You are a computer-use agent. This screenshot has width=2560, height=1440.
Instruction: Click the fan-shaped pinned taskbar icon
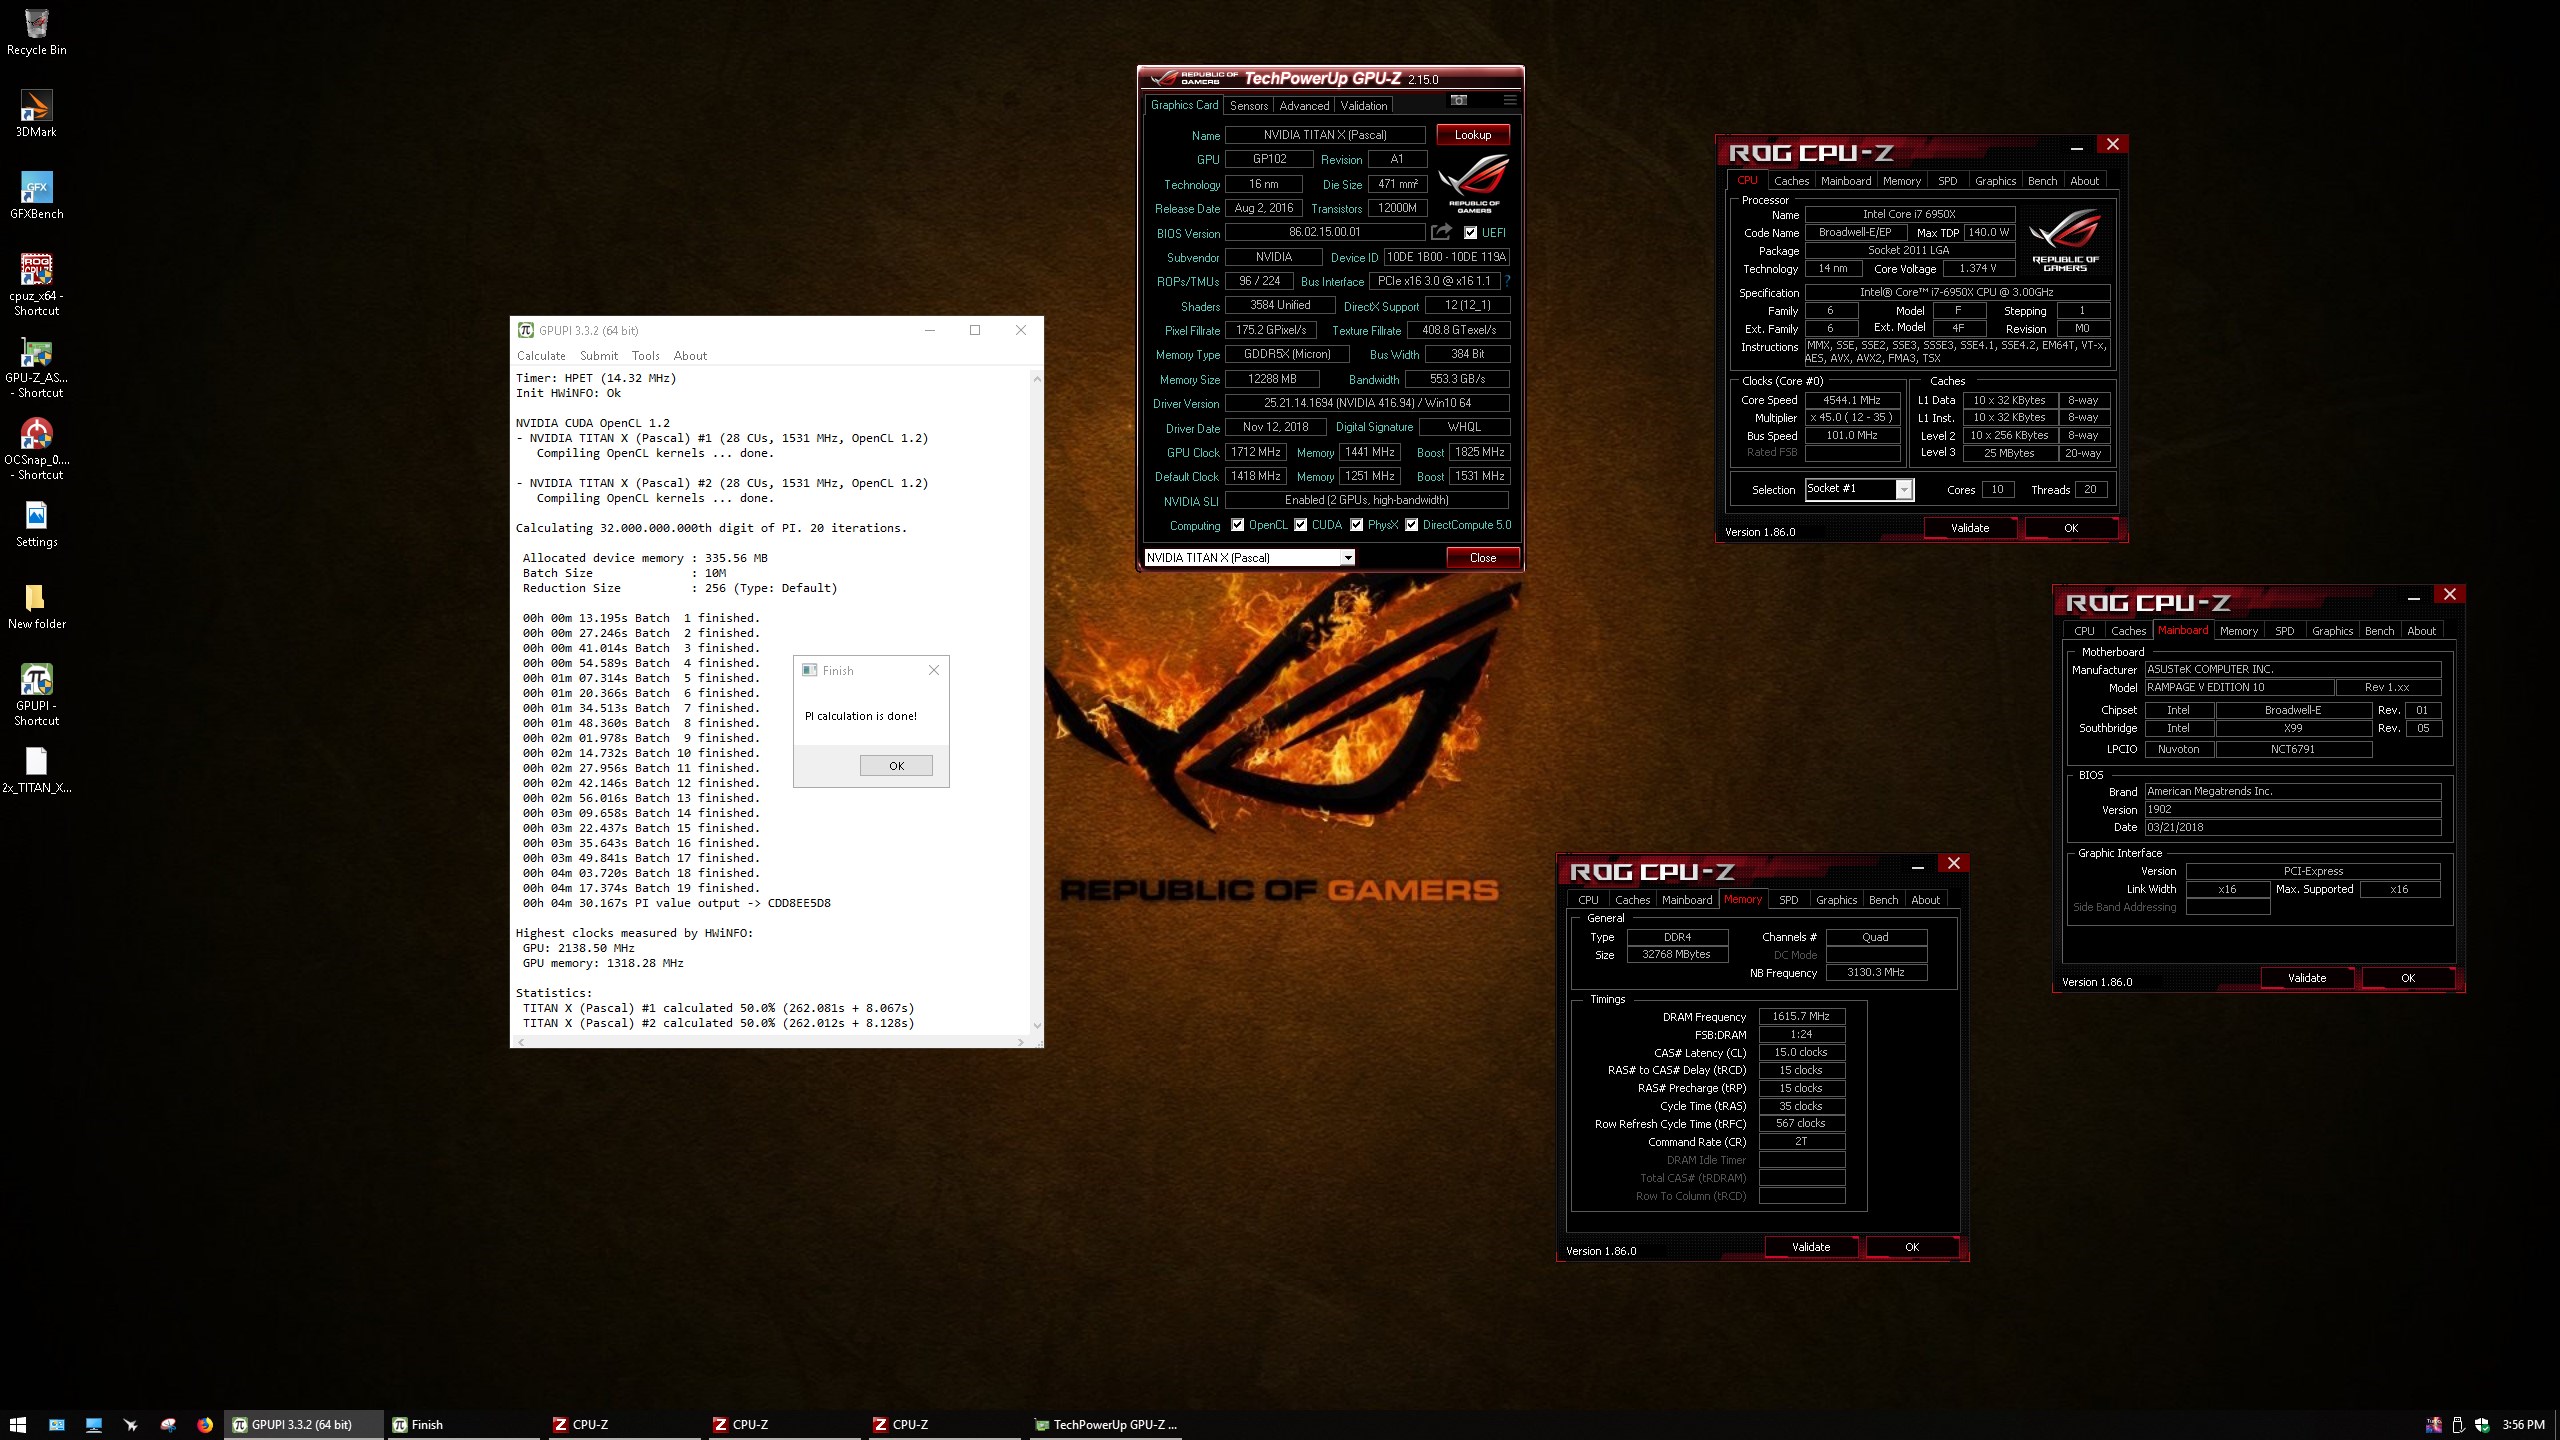(x=168, y=1425)
